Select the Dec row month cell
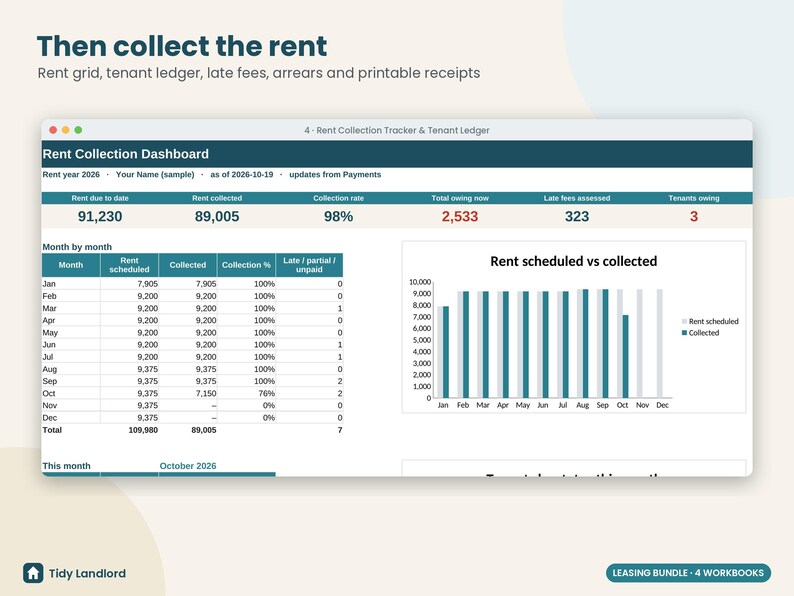The width and height of the screenshot is (794, 596). click(x=71, y=418)
